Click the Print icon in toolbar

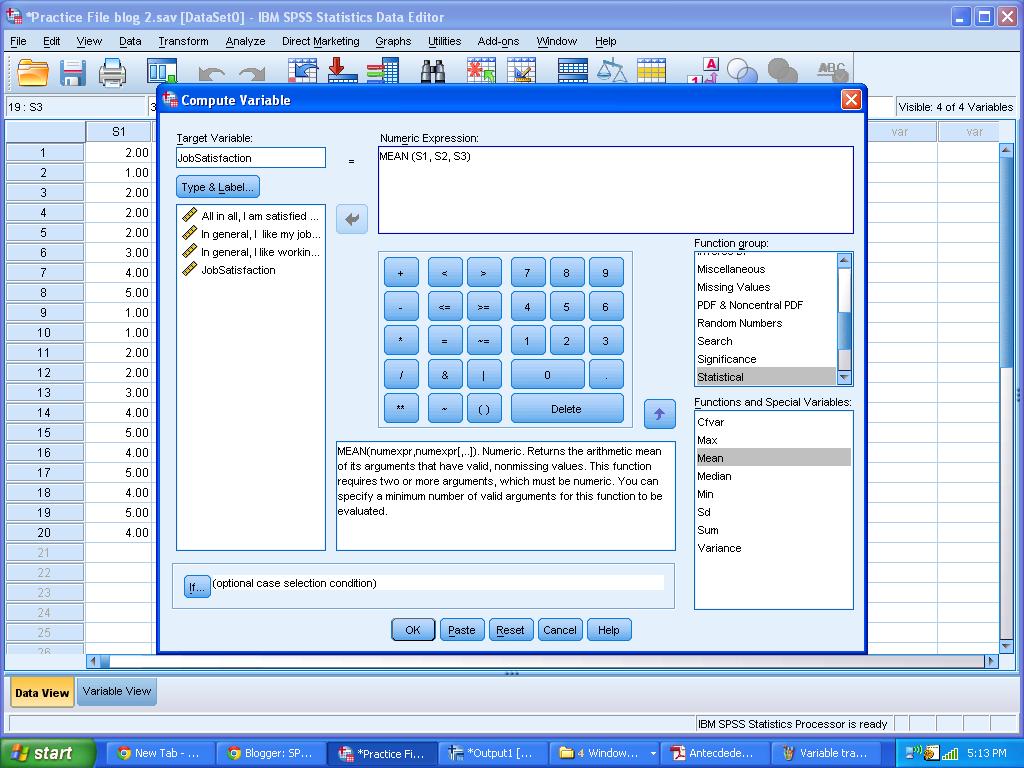pyautogui.click(x=112, y=72)
